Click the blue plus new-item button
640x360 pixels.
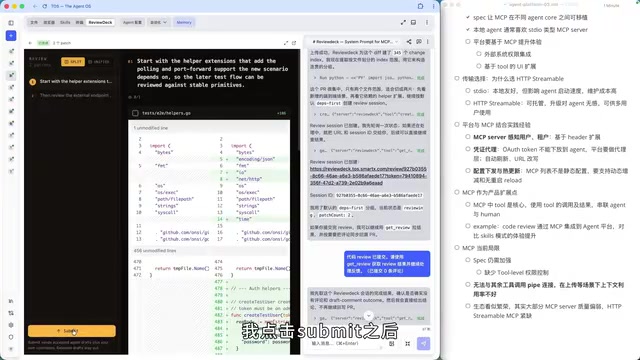point(11,36)
